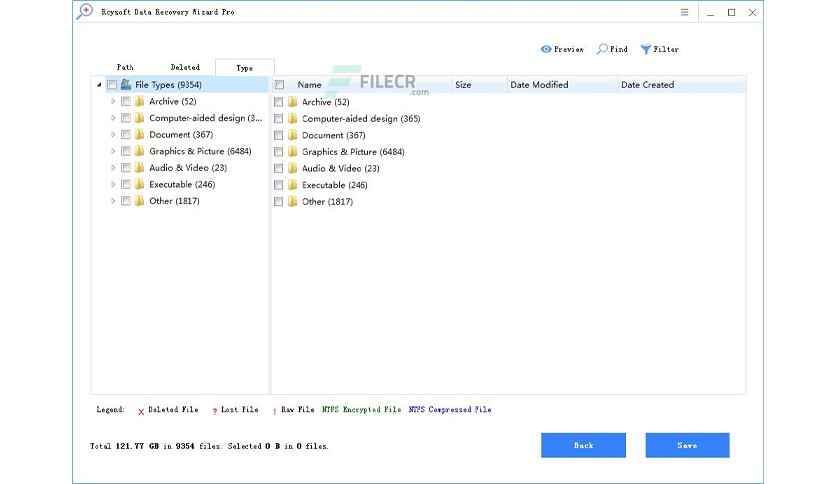Click Document folder icon in right file list
This screenshot has height=484, width=836.
tap(293, 135)
